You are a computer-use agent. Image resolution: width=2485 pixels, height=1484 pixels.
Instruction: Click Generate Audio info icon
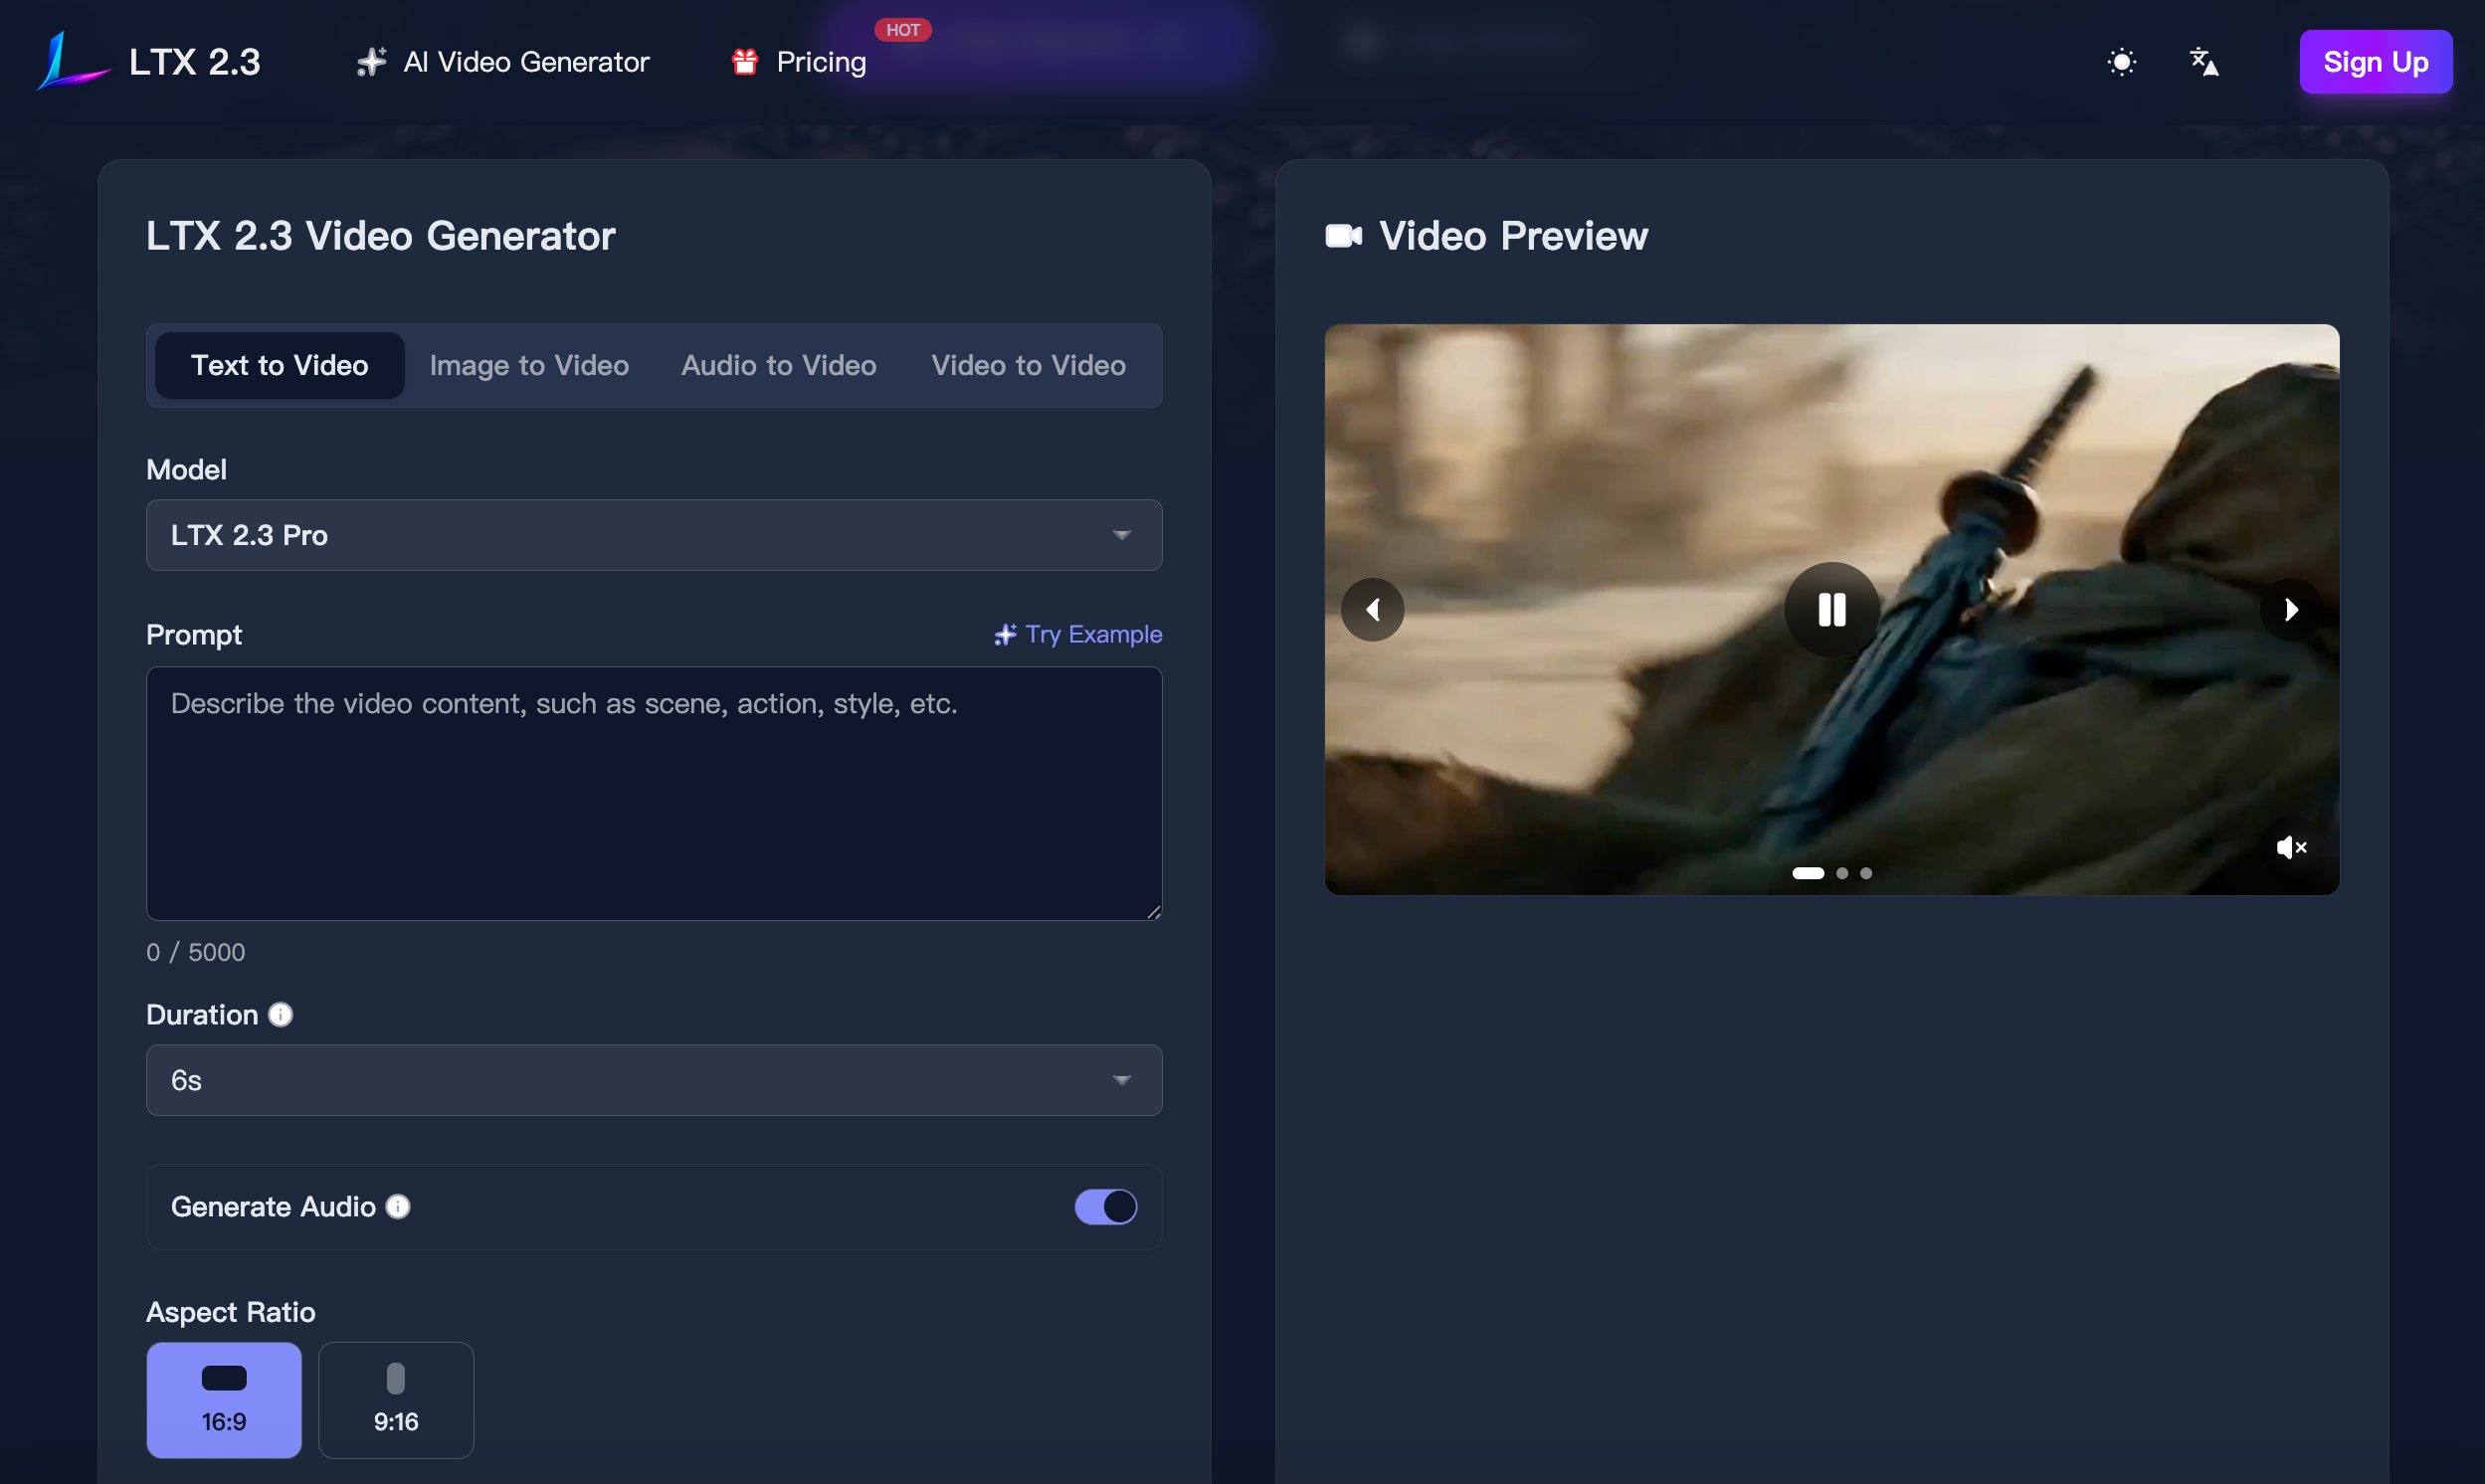pos(398,1206)
